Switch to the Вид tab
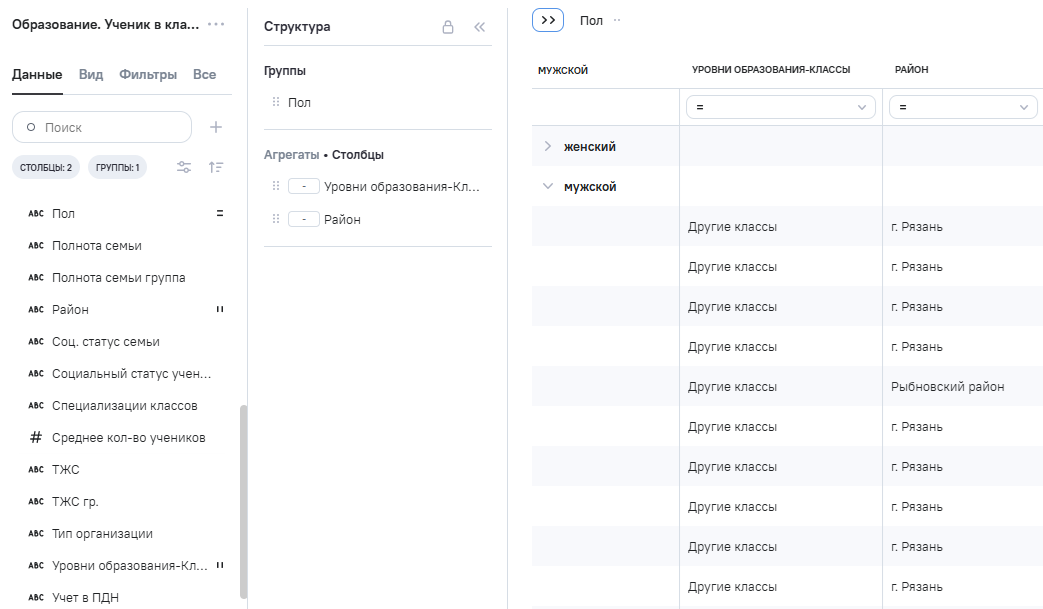This screenshot has height=609, width=1043. (91, 74)
